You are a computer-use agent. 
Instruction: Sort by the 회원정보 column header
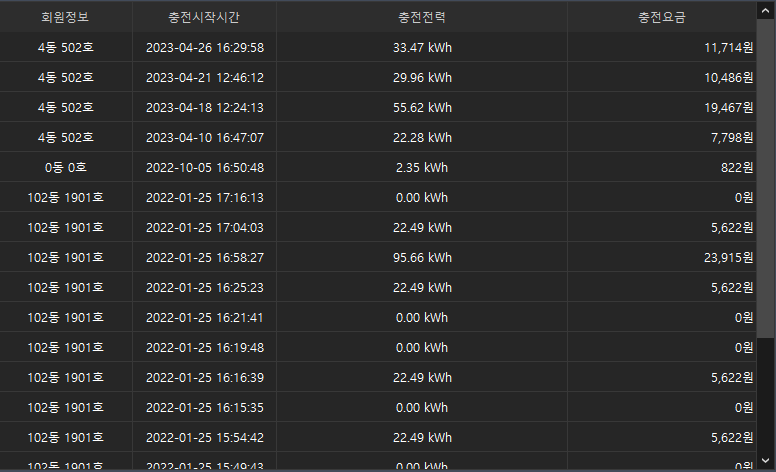pos(66,18)
